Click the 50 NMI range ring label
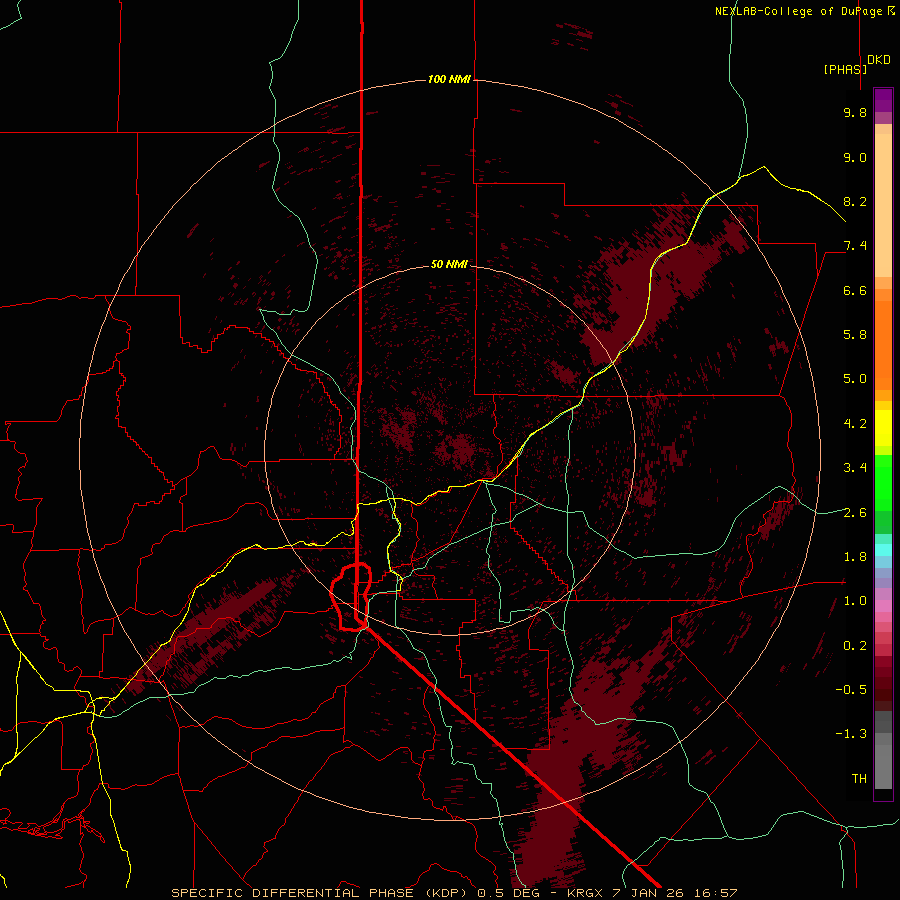 (x=449, y=265)
